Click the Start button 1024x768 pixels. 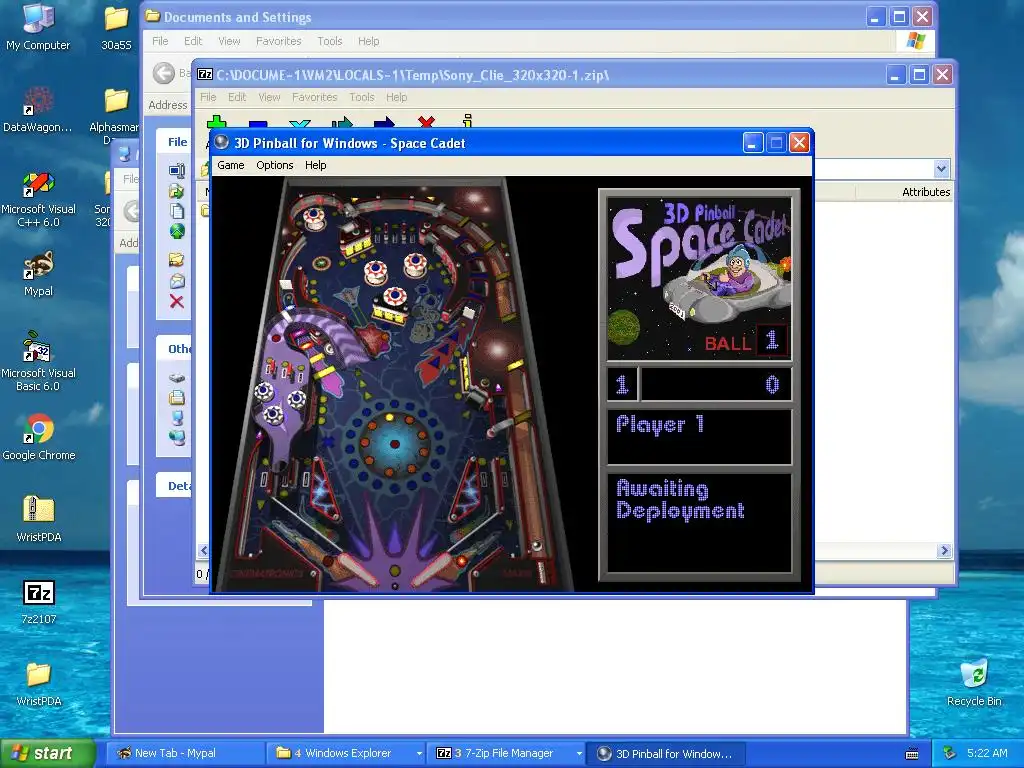pyautogui.click(x=47, y=753)
